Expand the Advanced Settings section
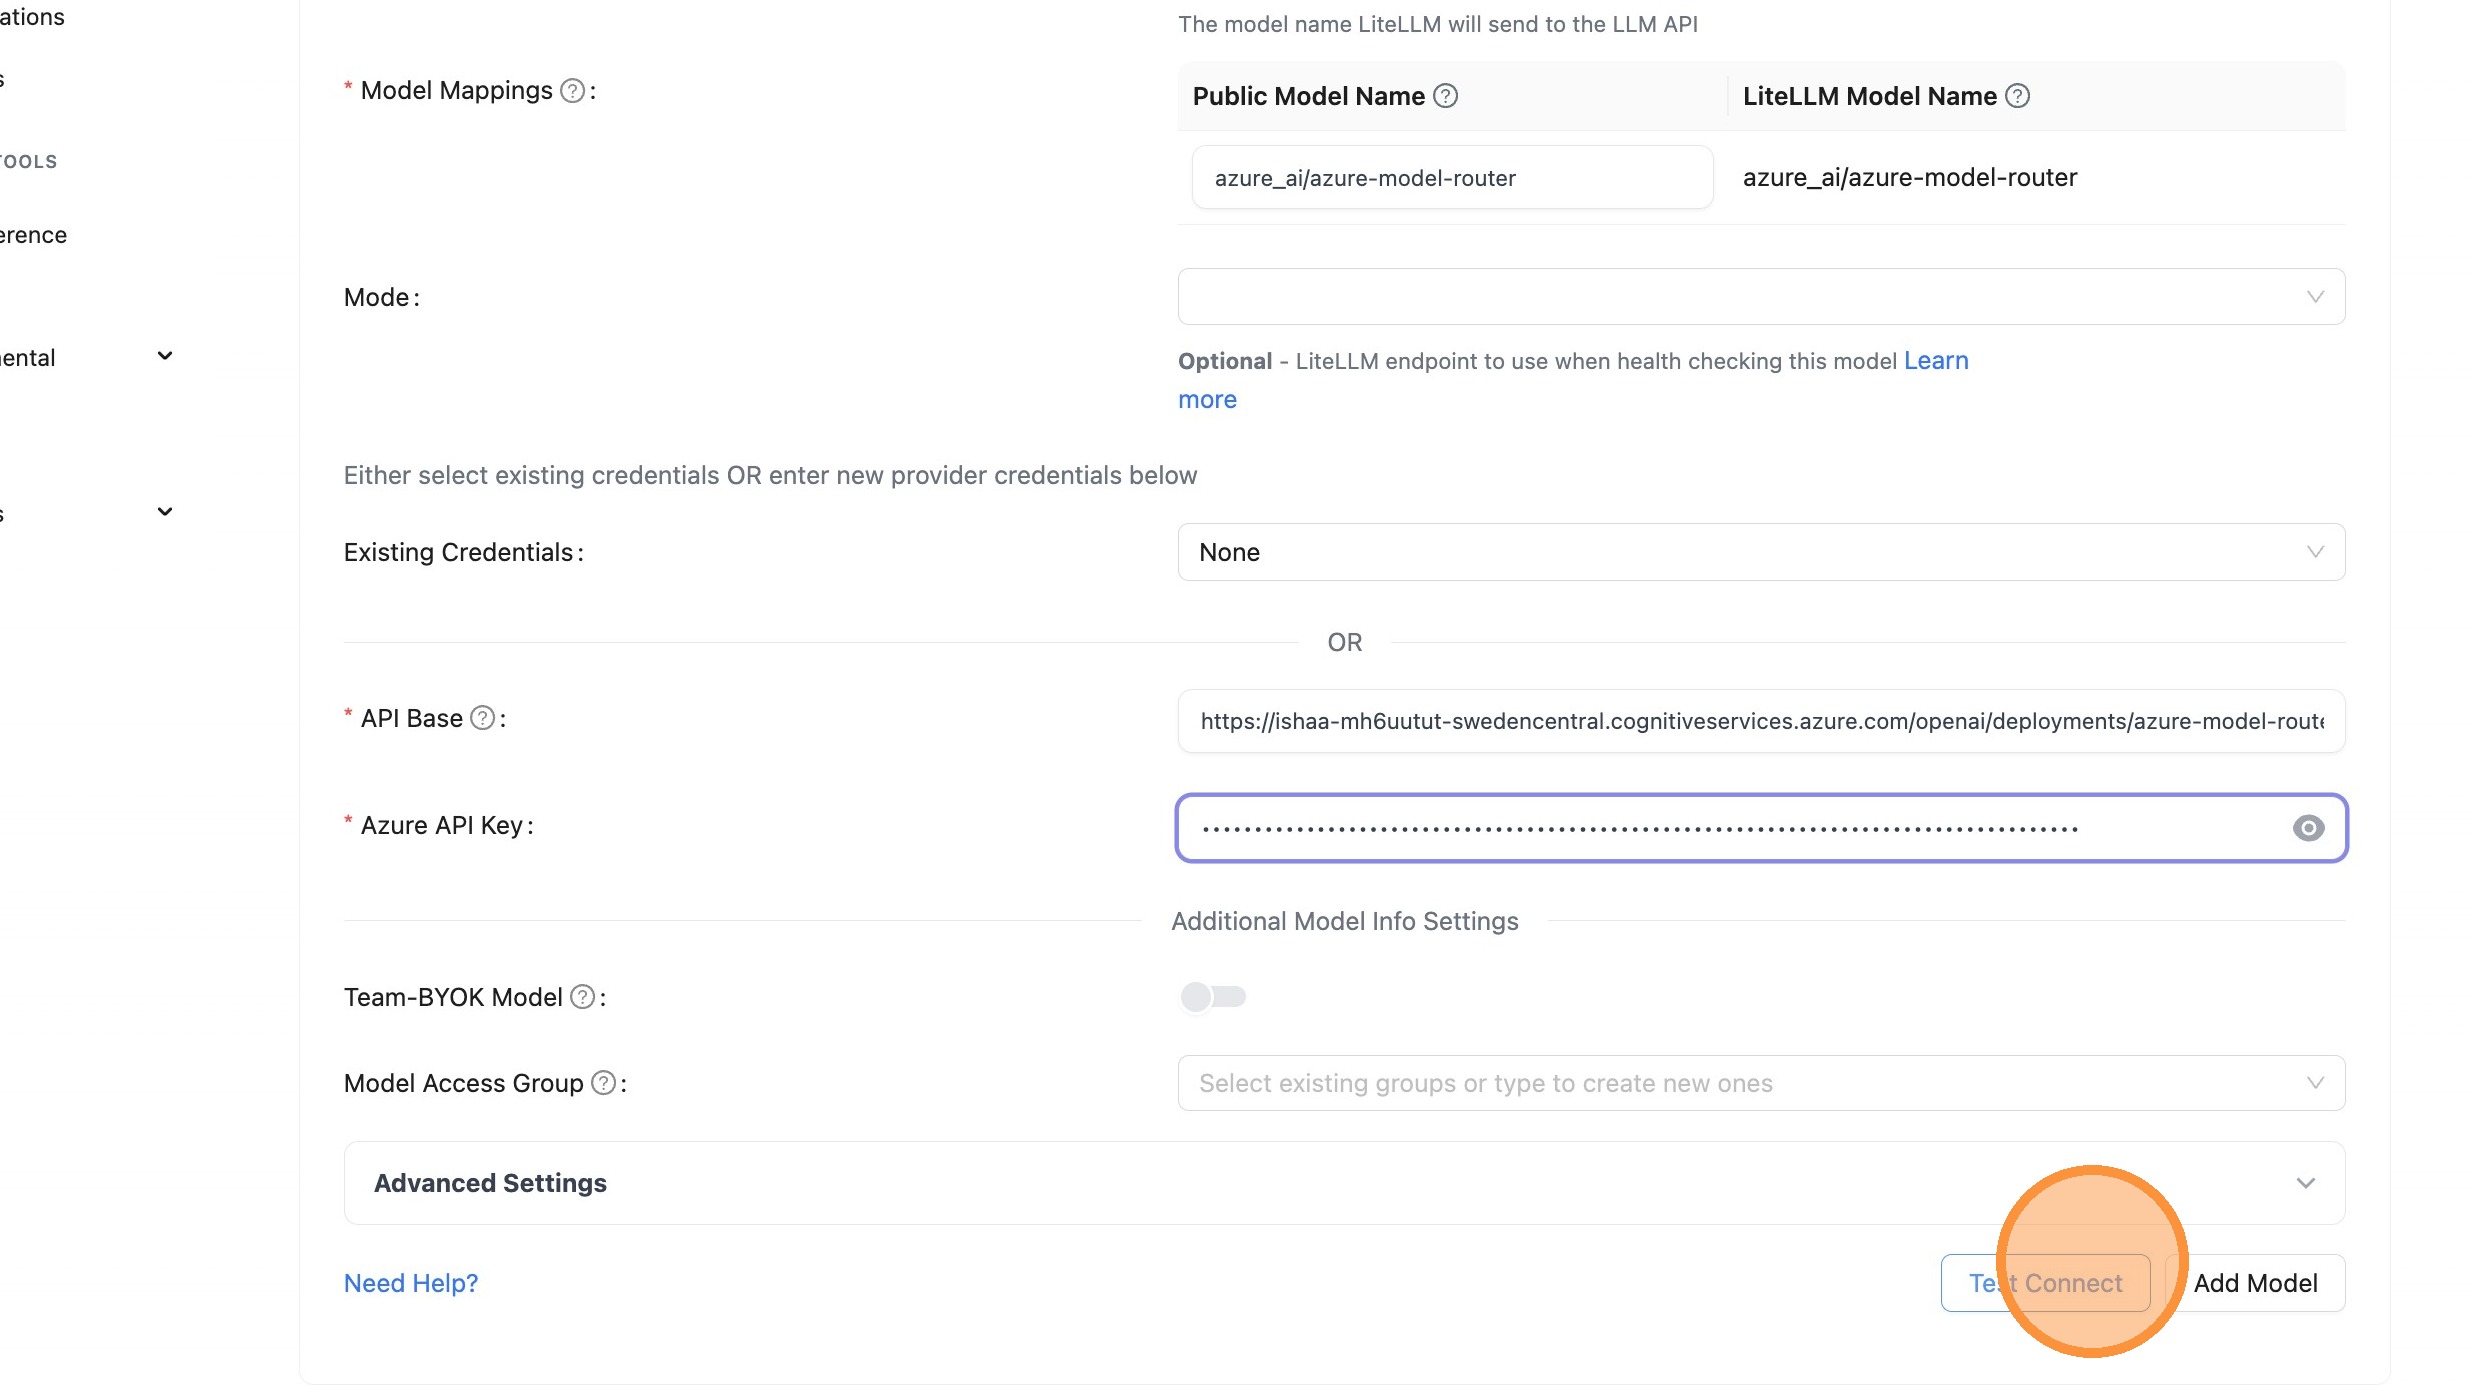This screenshot has height=1385, width=2477. pos(1344,1183)
